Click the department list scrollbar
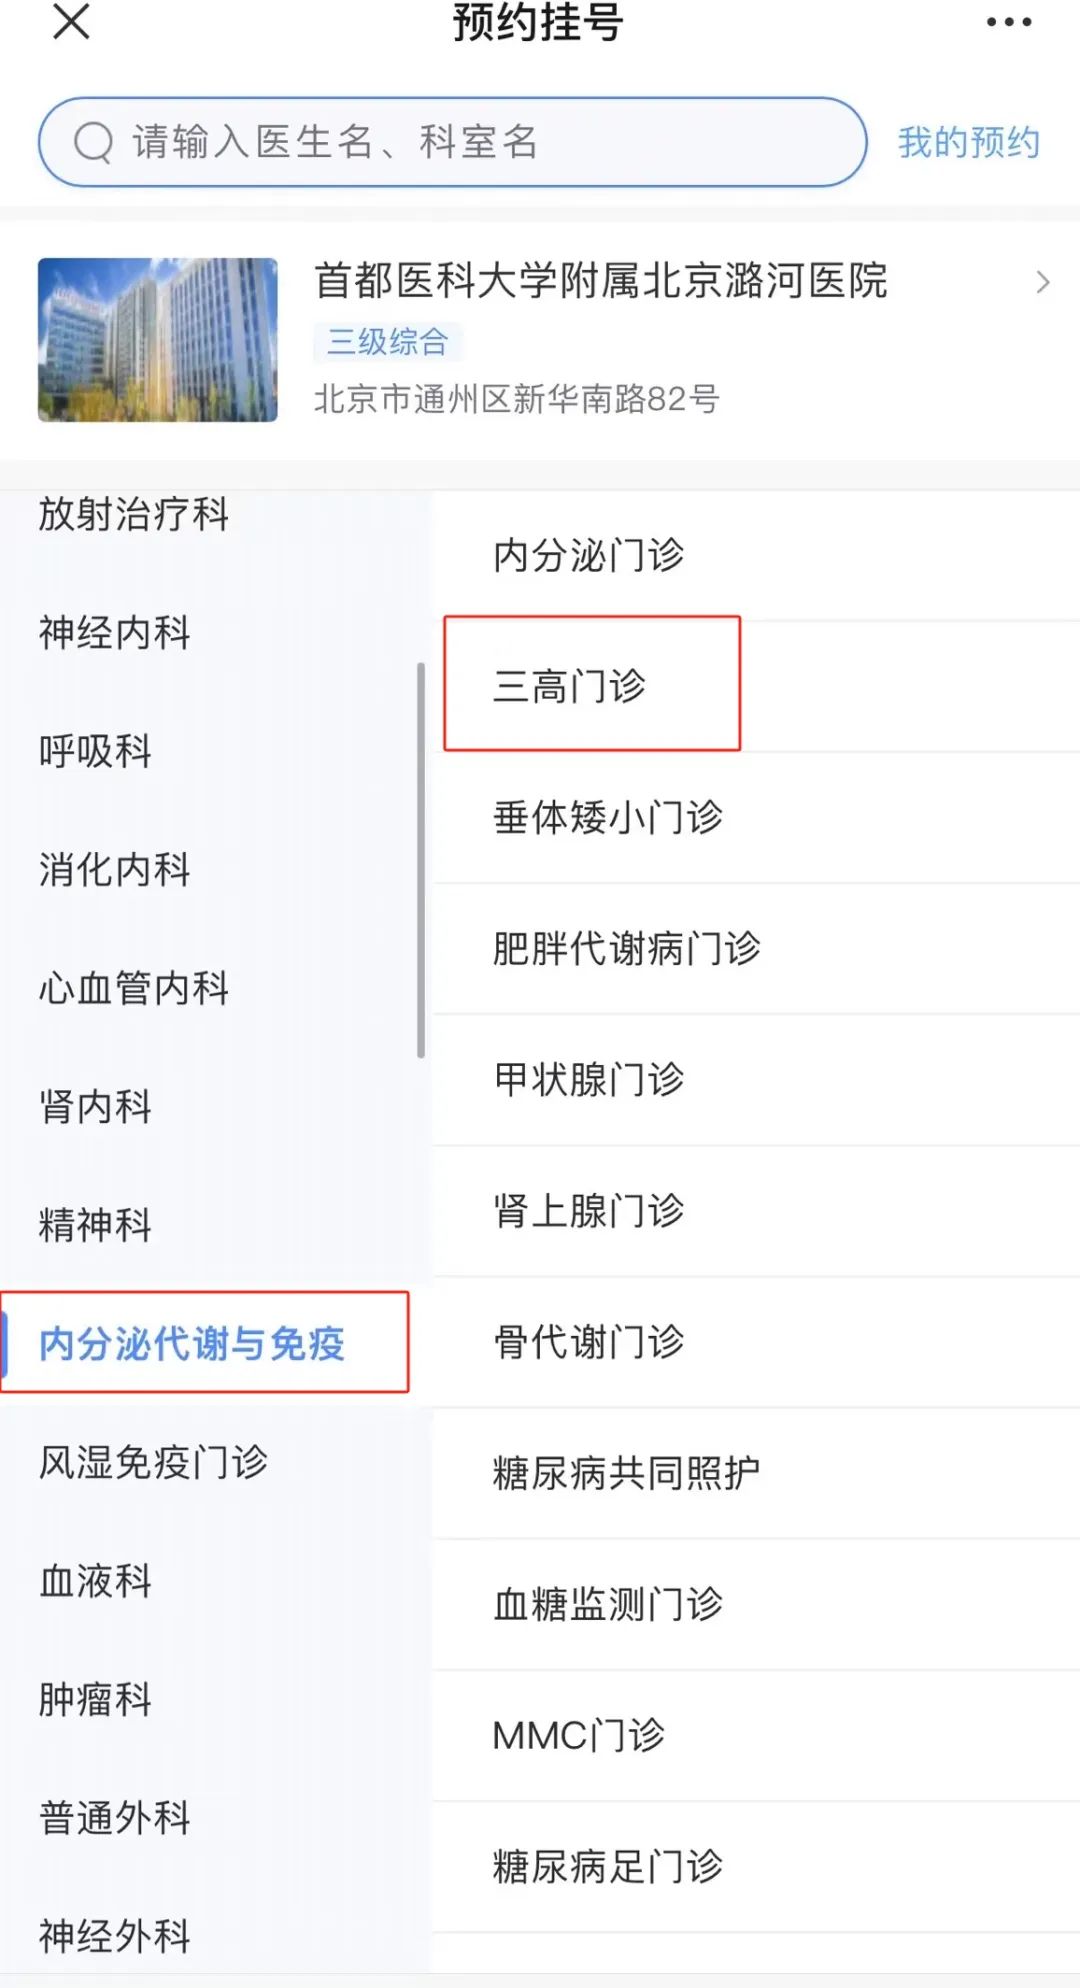 (421, 860)
